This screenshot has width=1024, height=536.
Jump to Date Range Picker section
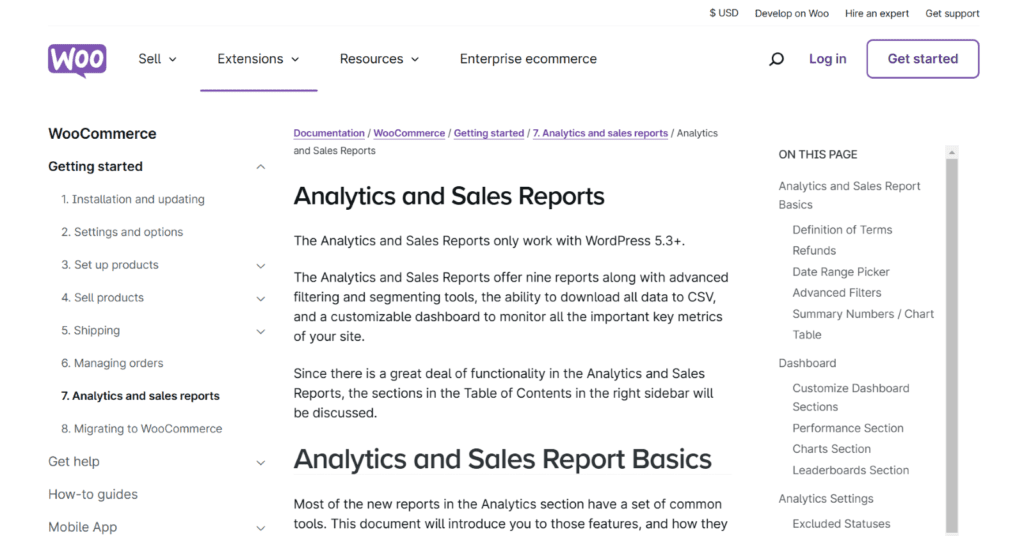[840, 272]
